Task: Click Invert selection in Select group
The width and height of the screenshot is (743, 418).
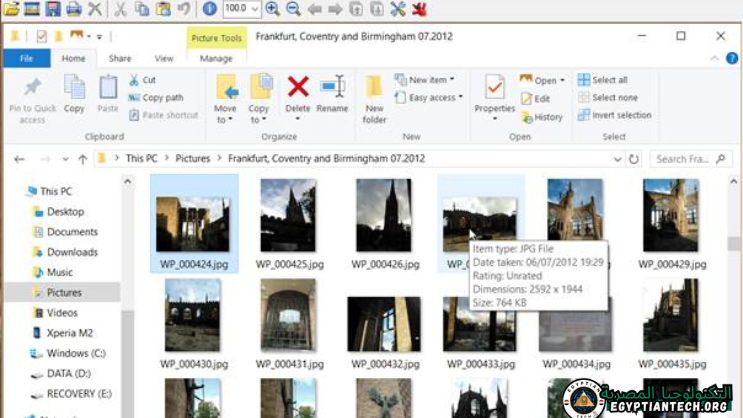Action: coord(613,115)
